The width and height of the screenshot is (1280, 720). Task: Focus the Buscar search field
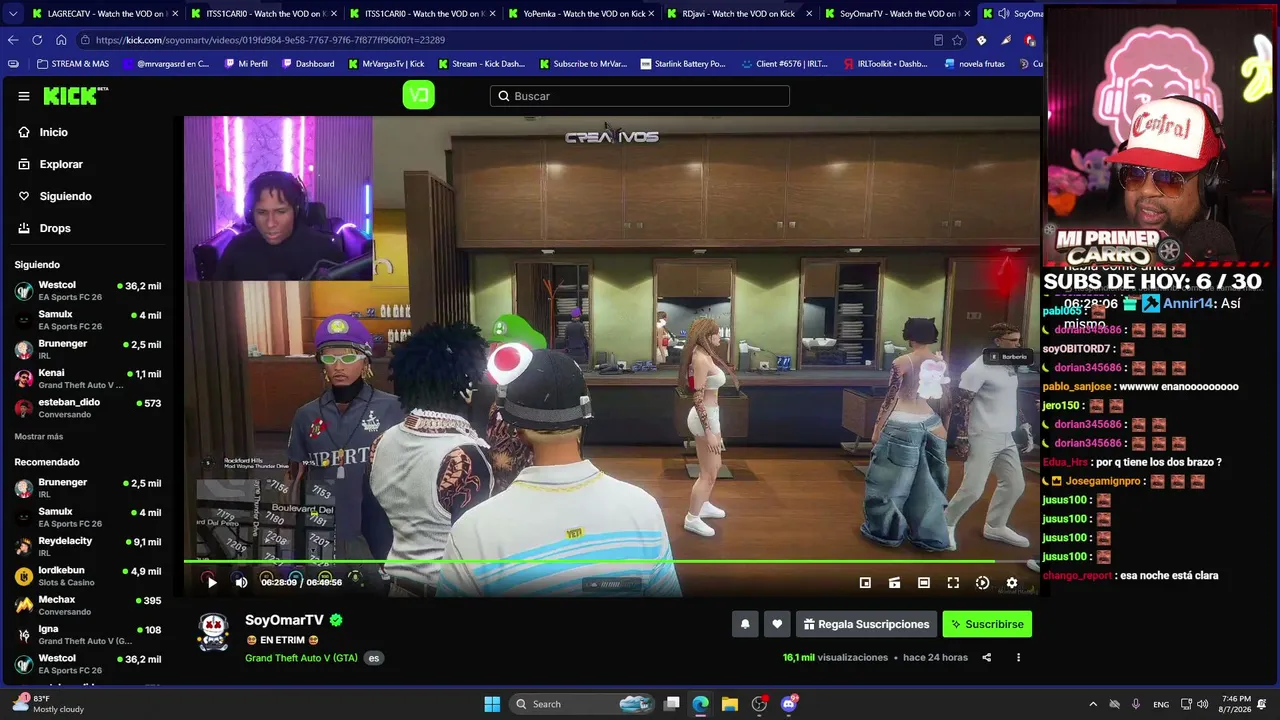point(640,96)
